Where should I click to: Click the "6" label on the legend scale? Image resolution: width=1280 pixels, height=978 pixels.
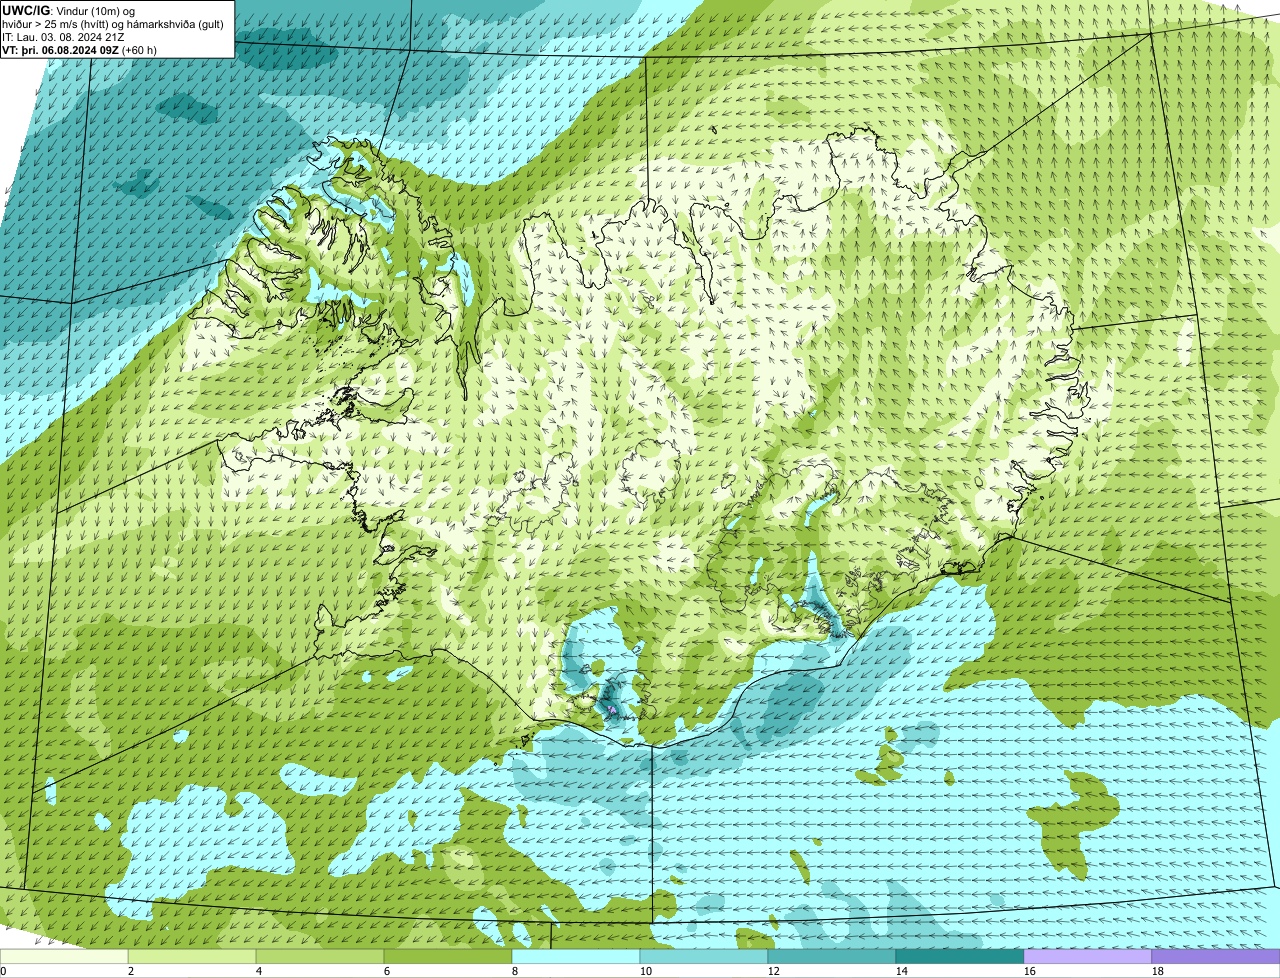pos(387,971)
